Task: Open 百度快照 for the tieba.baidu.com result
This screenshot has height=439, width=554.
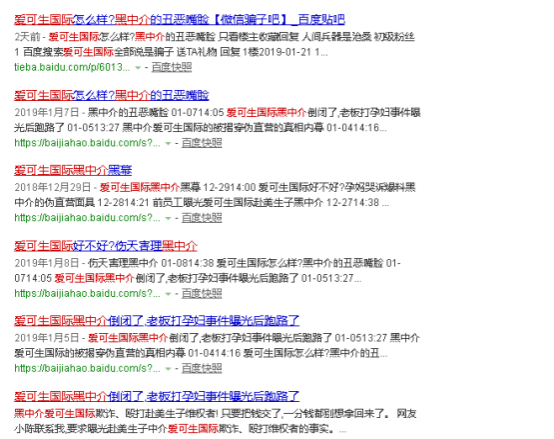Action: (x=172, y=67)
